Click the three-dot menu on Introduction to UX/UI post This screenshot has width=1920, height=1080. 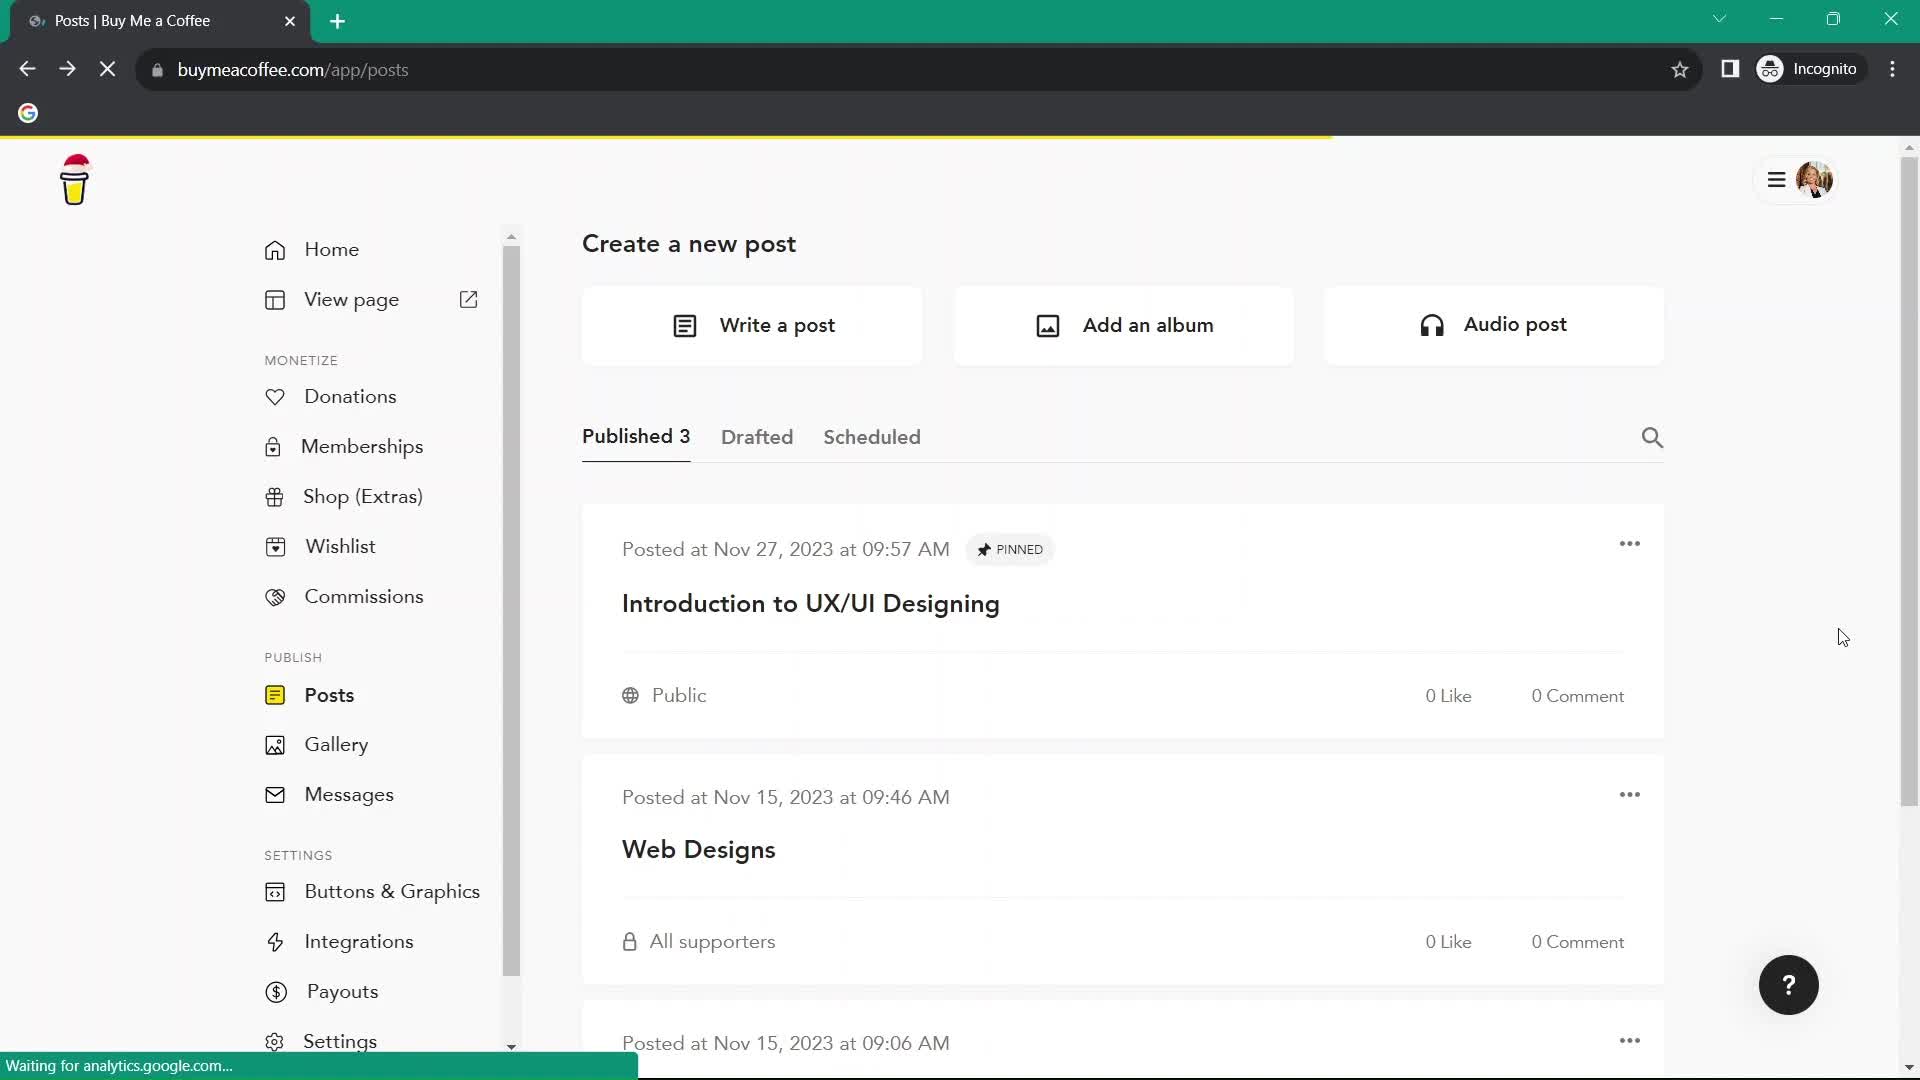click(1631, 542)
